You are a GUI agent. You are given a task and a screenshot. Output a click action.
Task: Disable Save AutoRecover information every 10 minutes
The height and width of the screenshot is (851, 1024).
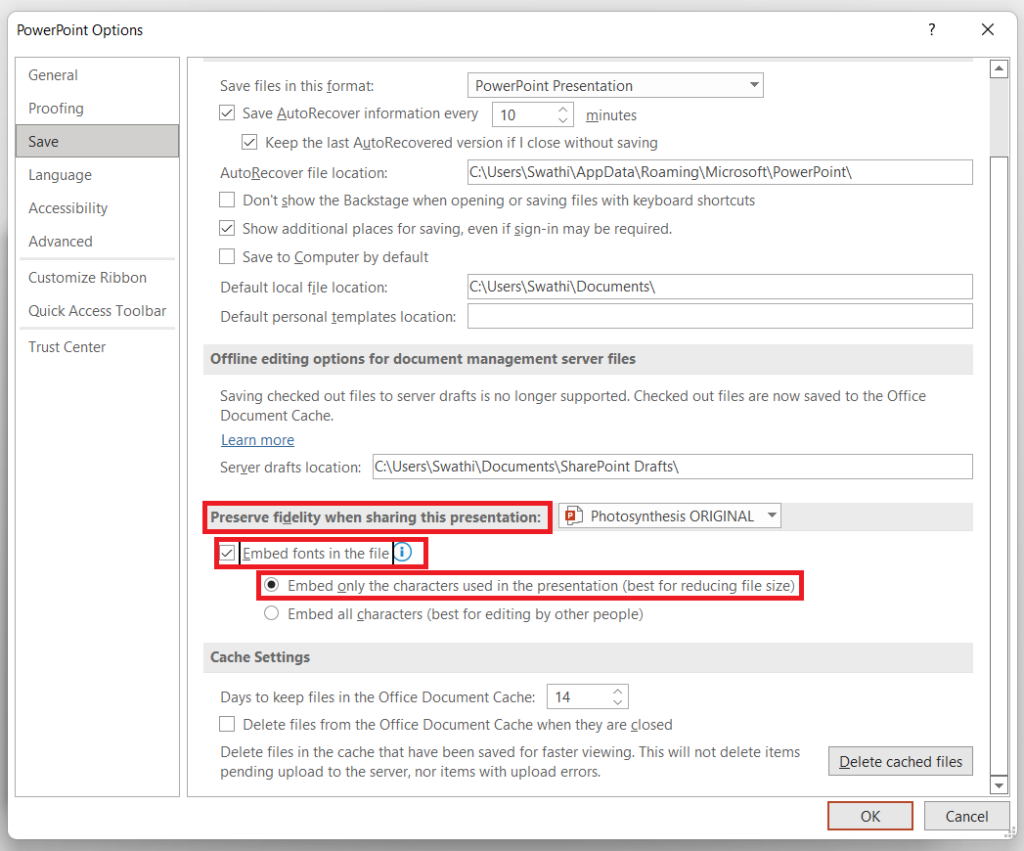(227, 113)
